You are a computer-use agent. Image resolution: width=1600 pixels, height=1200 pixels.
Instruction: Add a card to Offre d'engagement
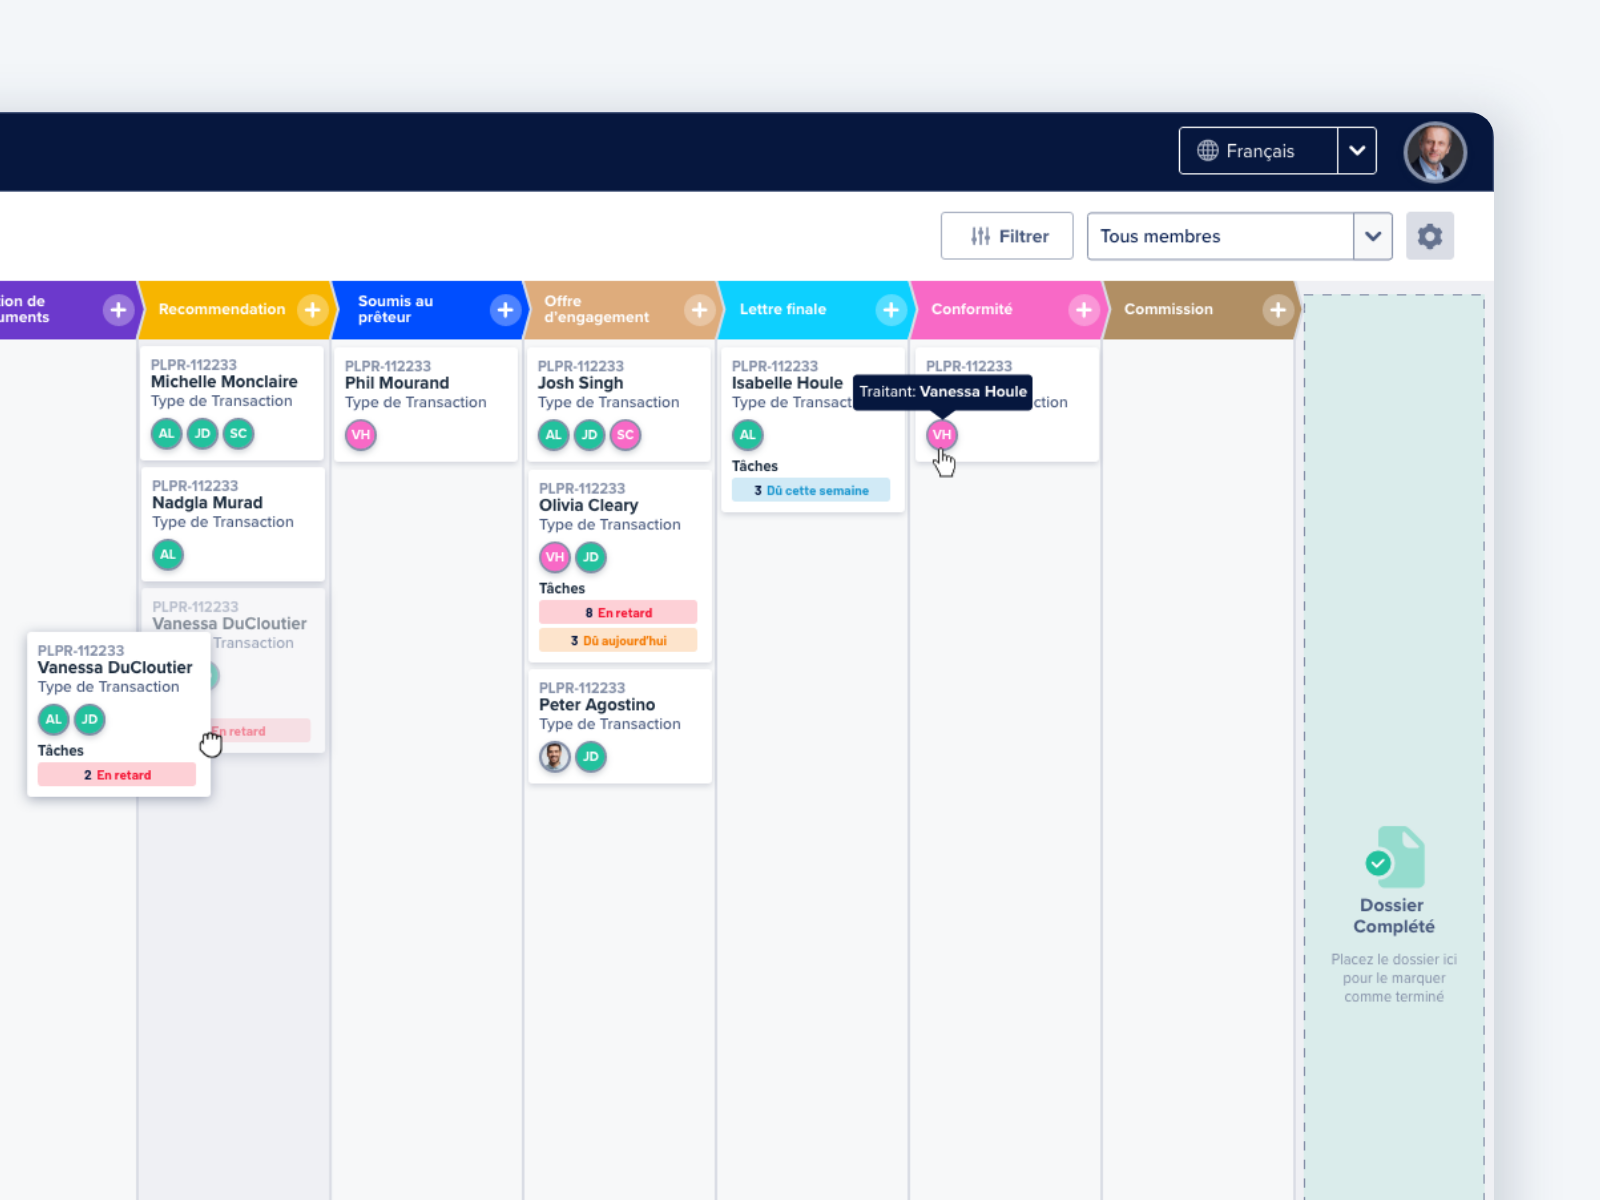pyautogui.click(x=699, y=309)
